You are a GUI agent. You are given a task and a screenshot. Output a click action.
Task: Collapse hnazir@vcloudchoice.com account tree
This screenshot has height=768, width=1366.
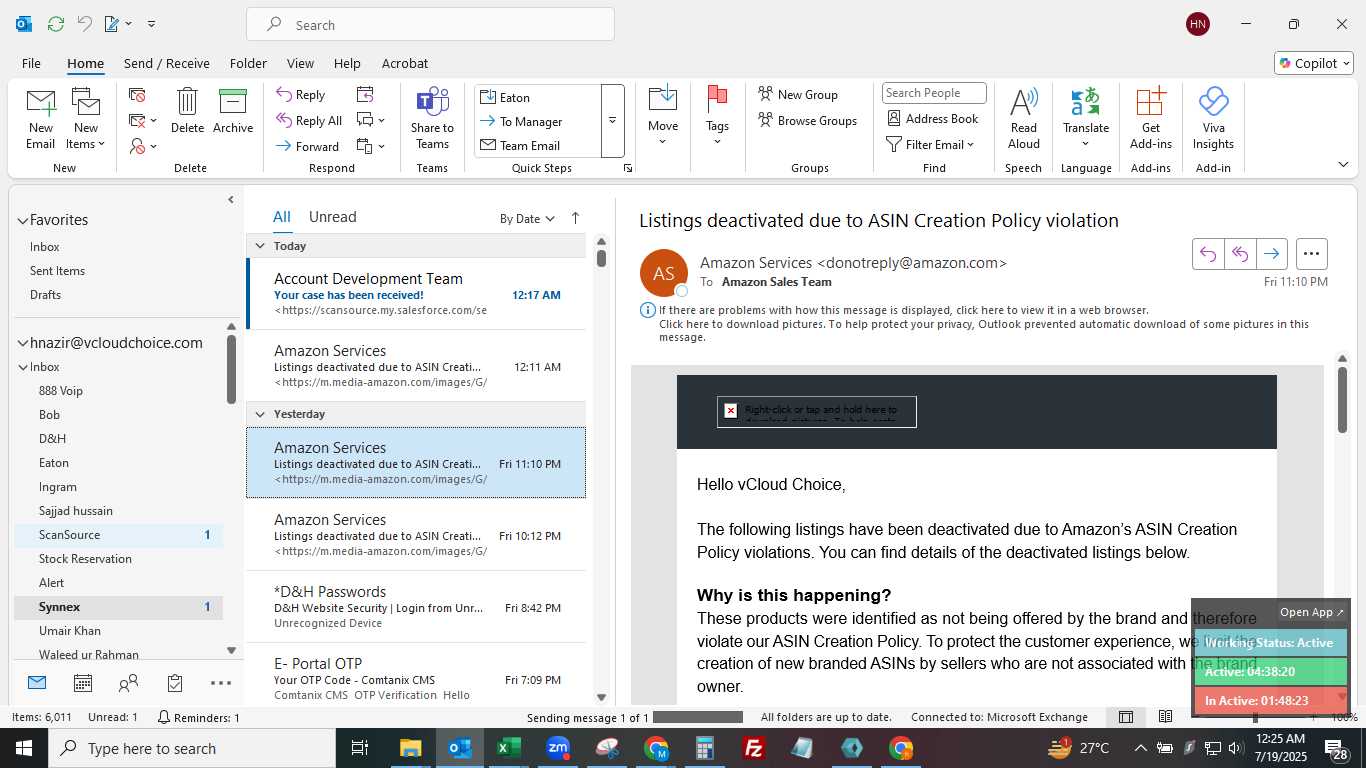pyautogui.click(x=22, y=343)
